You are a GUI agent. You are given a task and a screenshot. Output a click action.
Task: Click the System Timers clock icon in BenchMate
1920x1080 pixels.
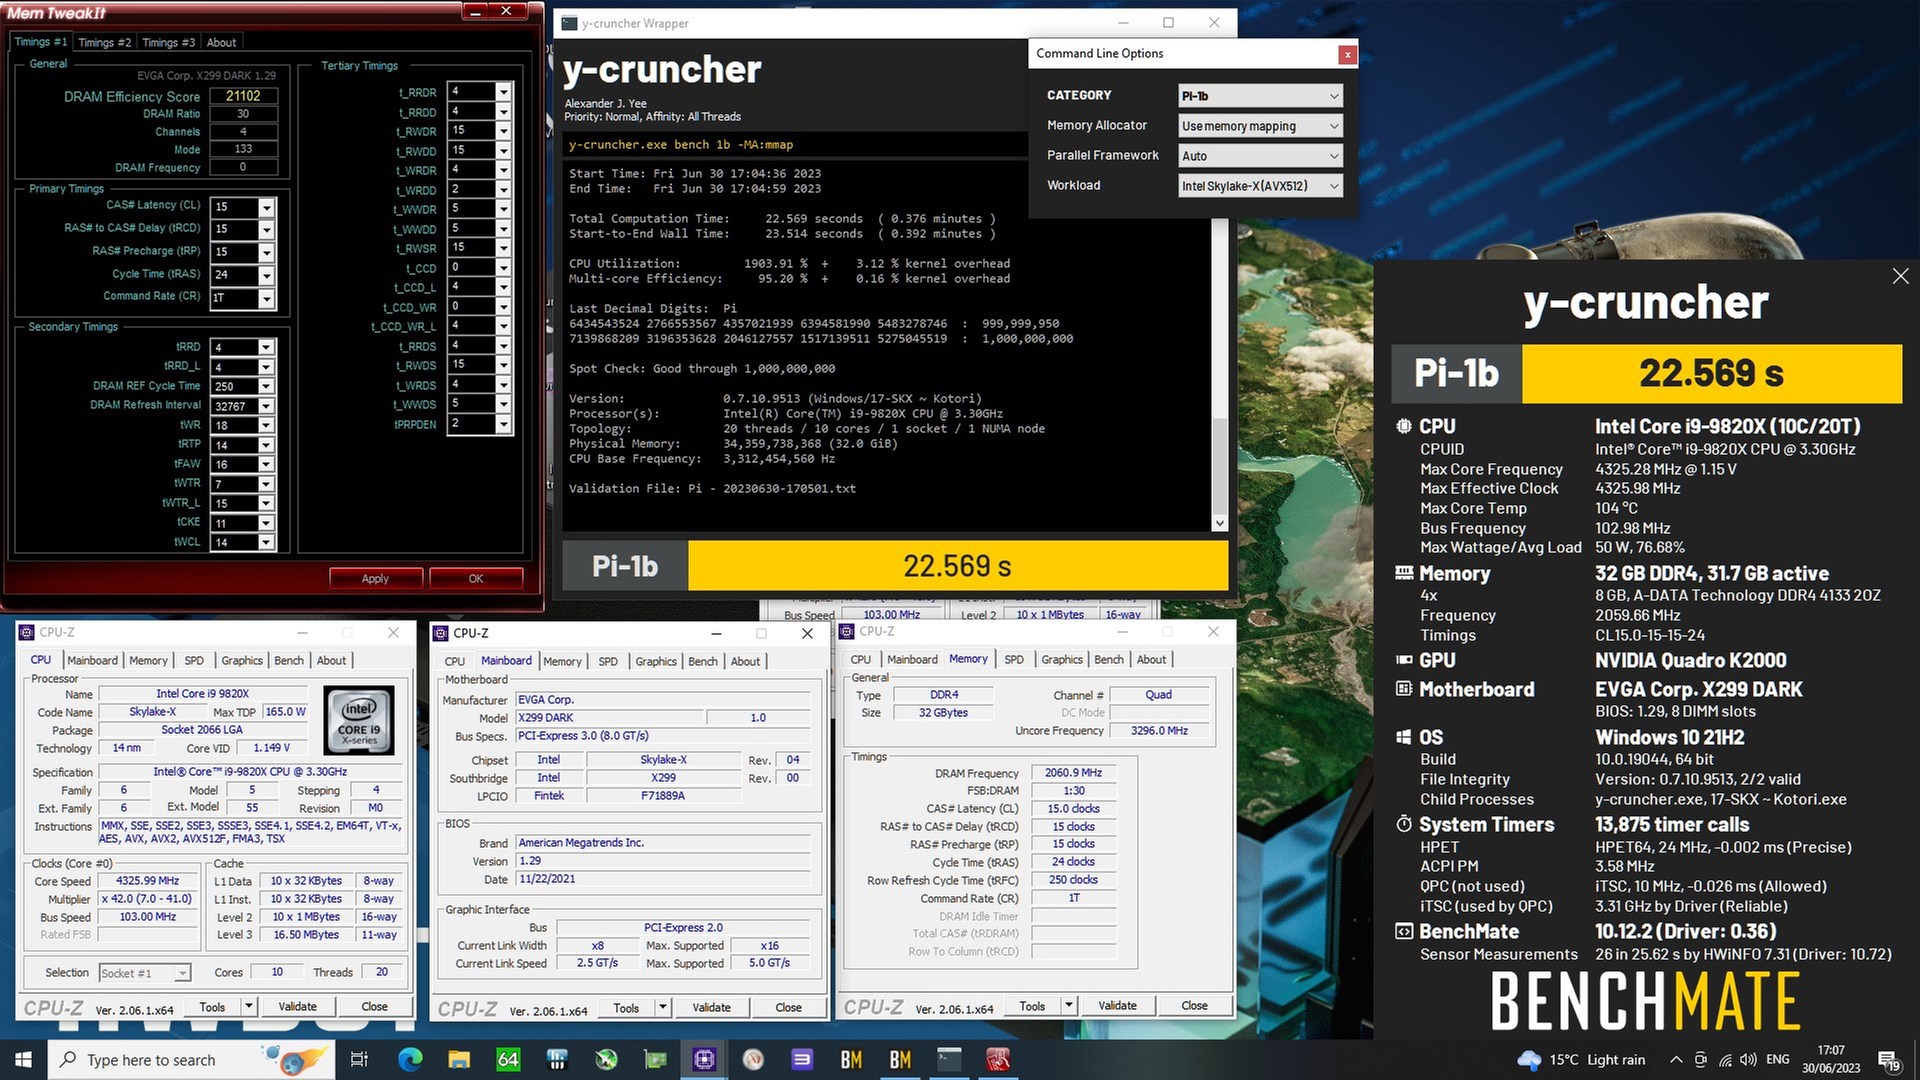(x=1404, y=824)
